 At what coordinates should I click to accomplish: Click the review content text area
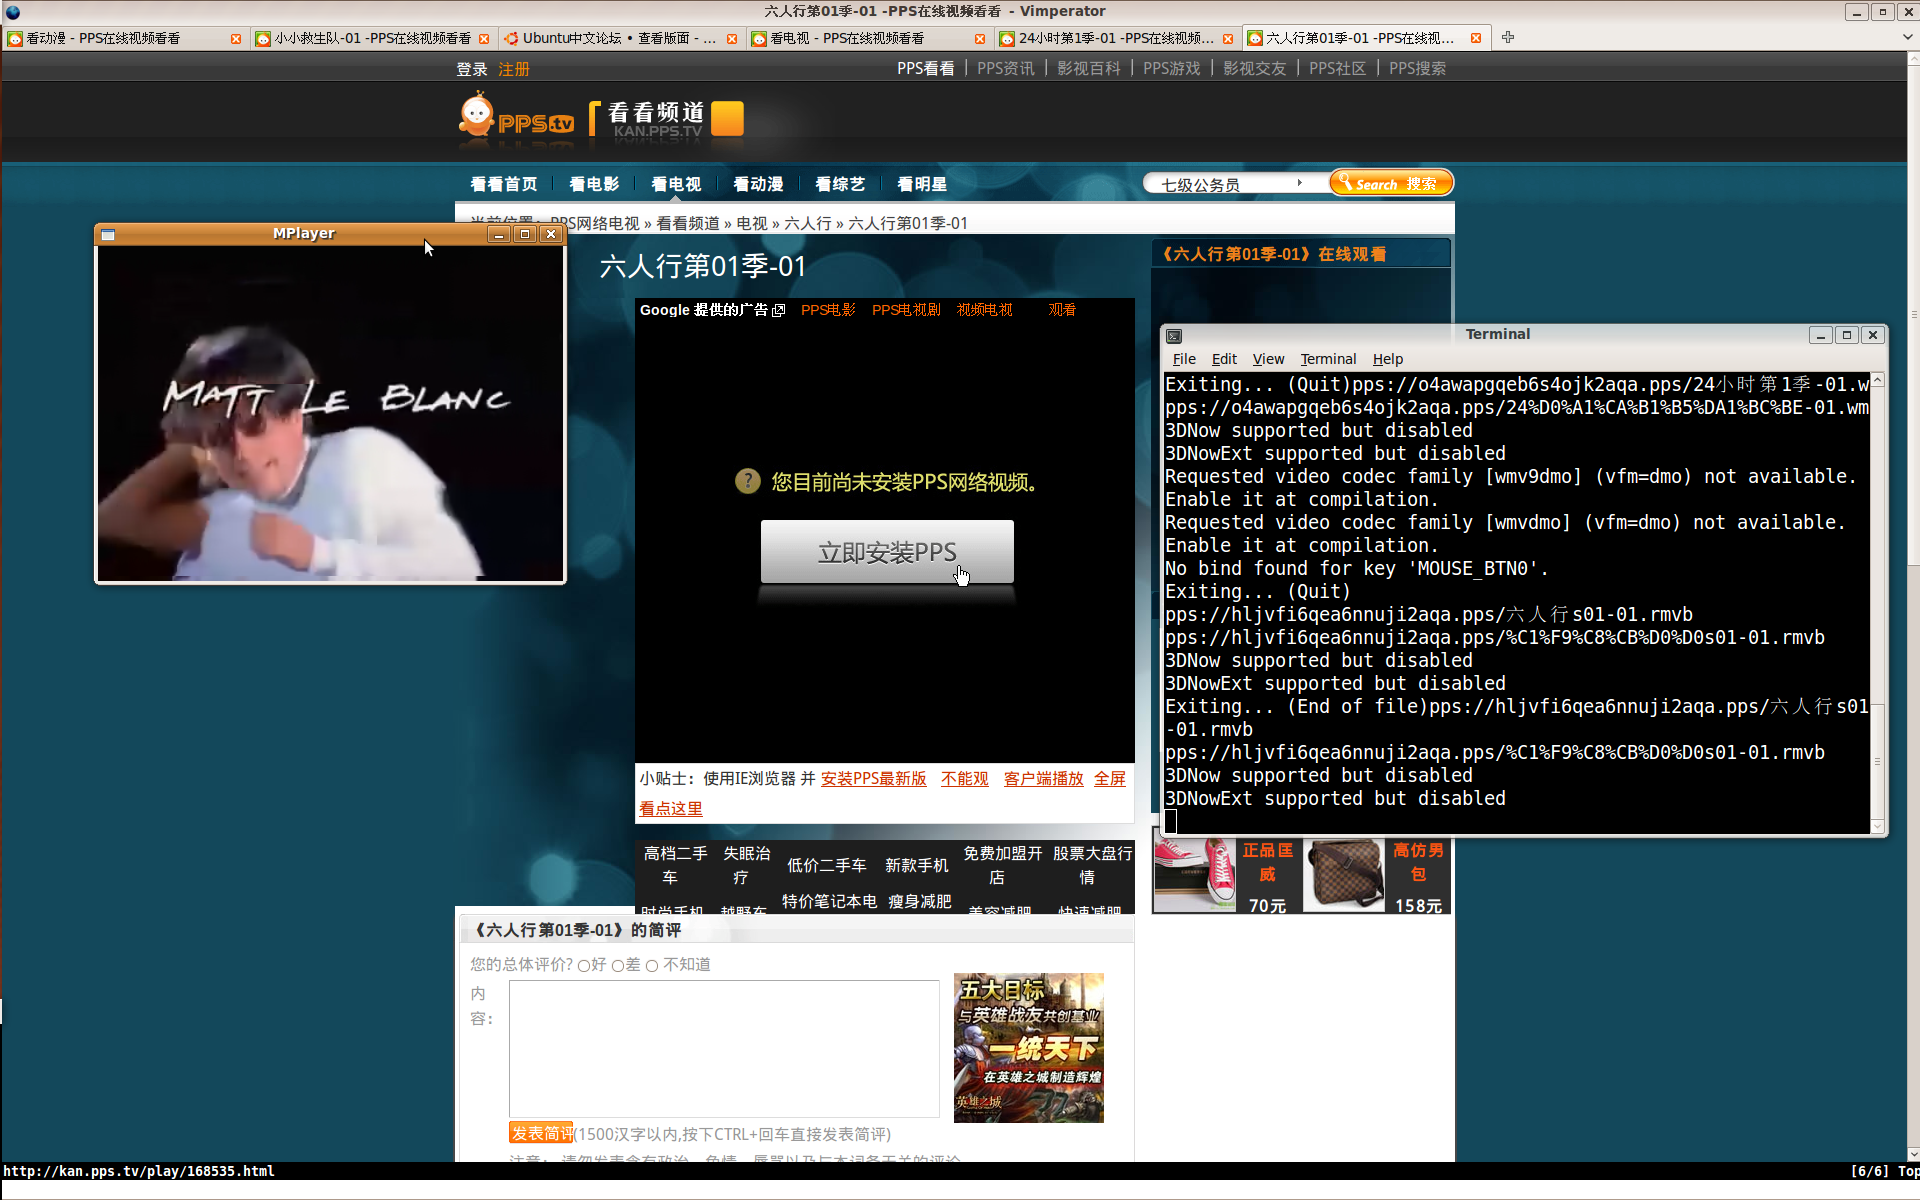coord(724,1048)
